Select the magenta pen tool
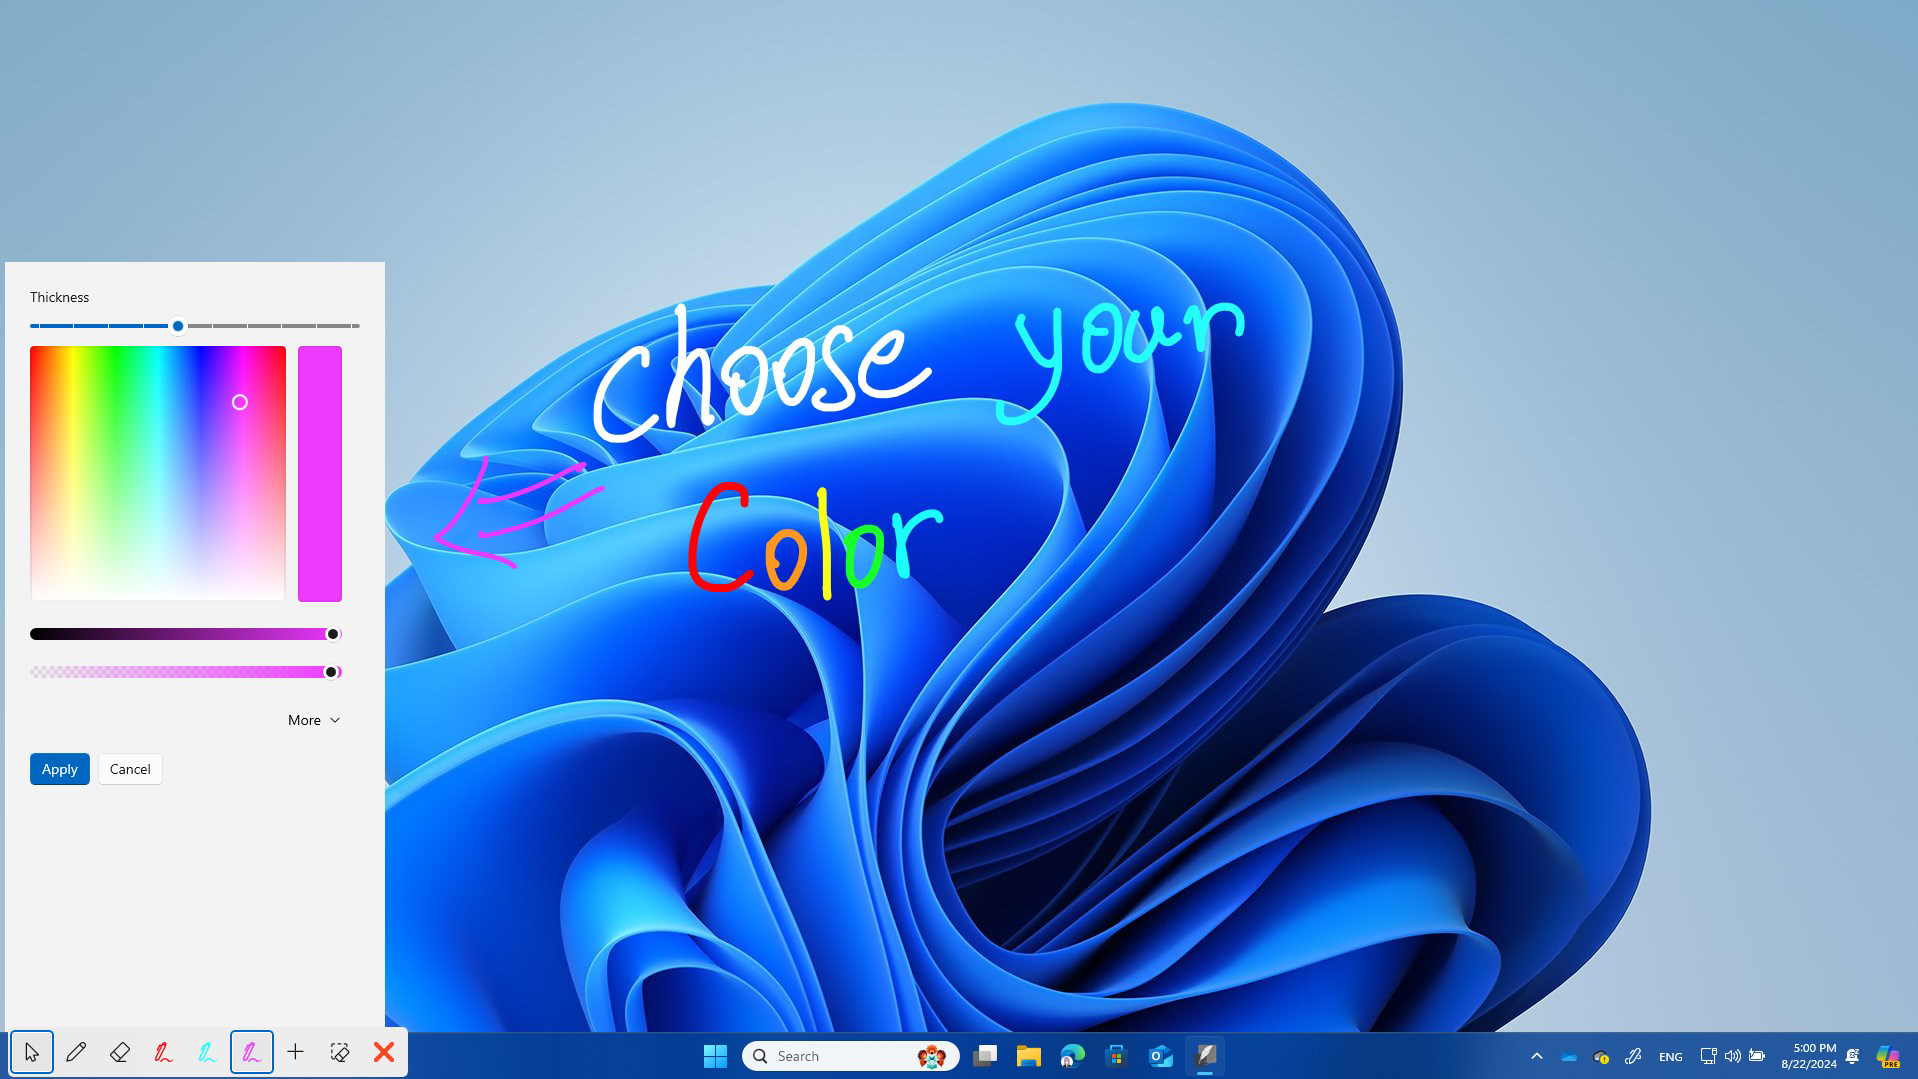The height and width of the screenshot is (1079, 1918). pyautogui.click(x=252, y=1052)
